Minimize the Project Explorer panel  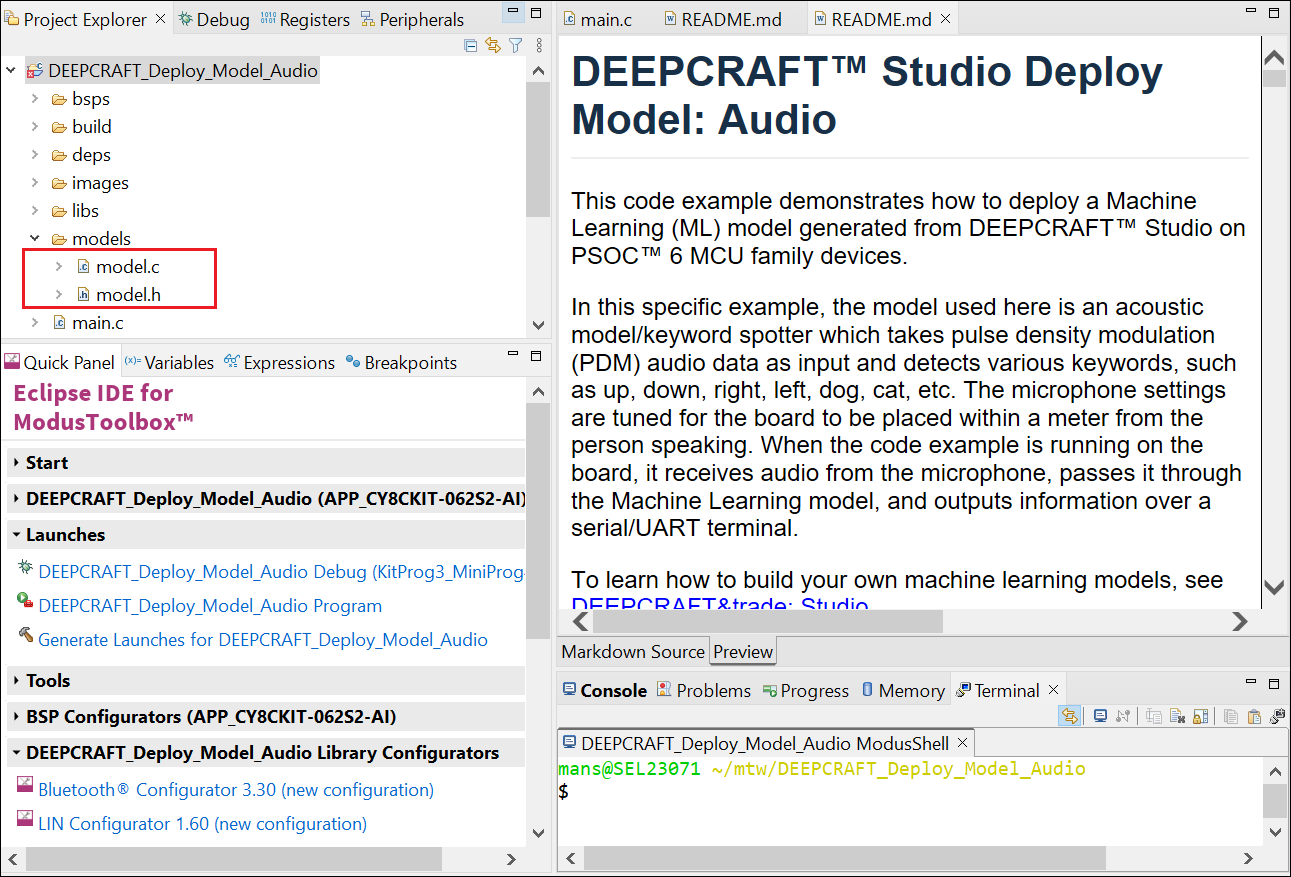click(512, 13)
